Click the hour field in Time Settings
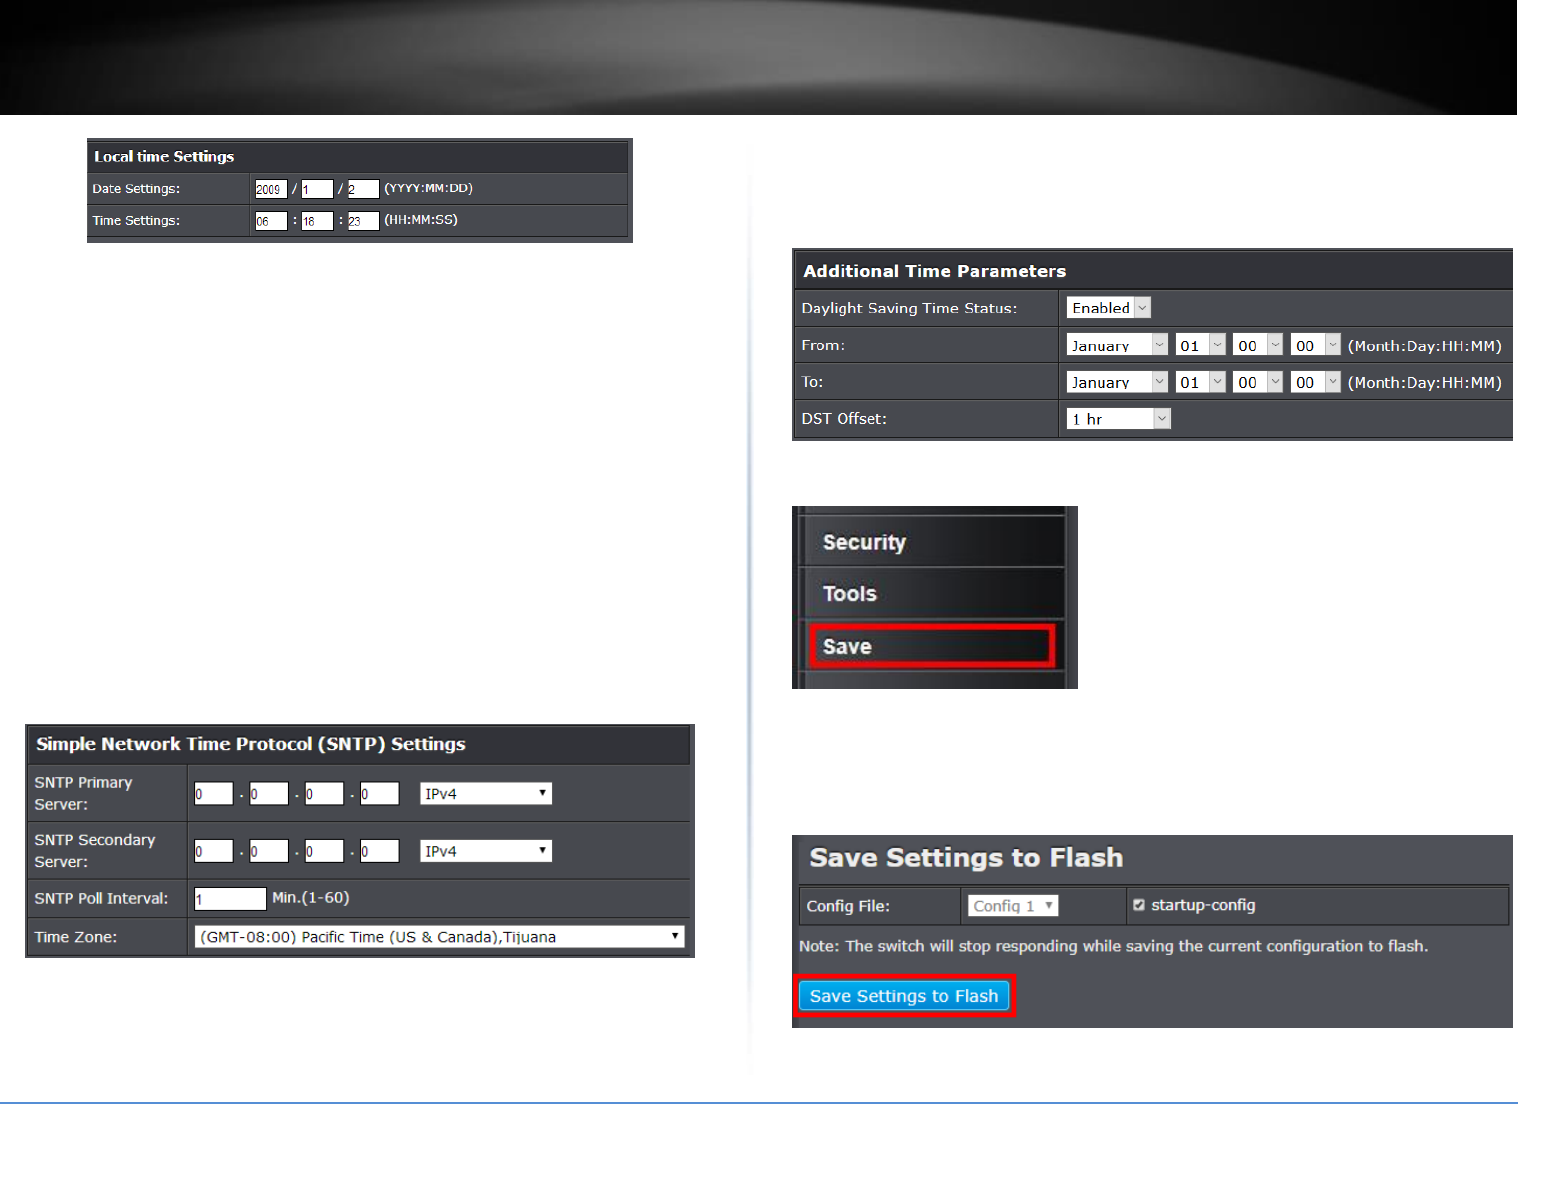Screen dimensions: 1548x1200 pyautogui.click(x=271, y=221)
